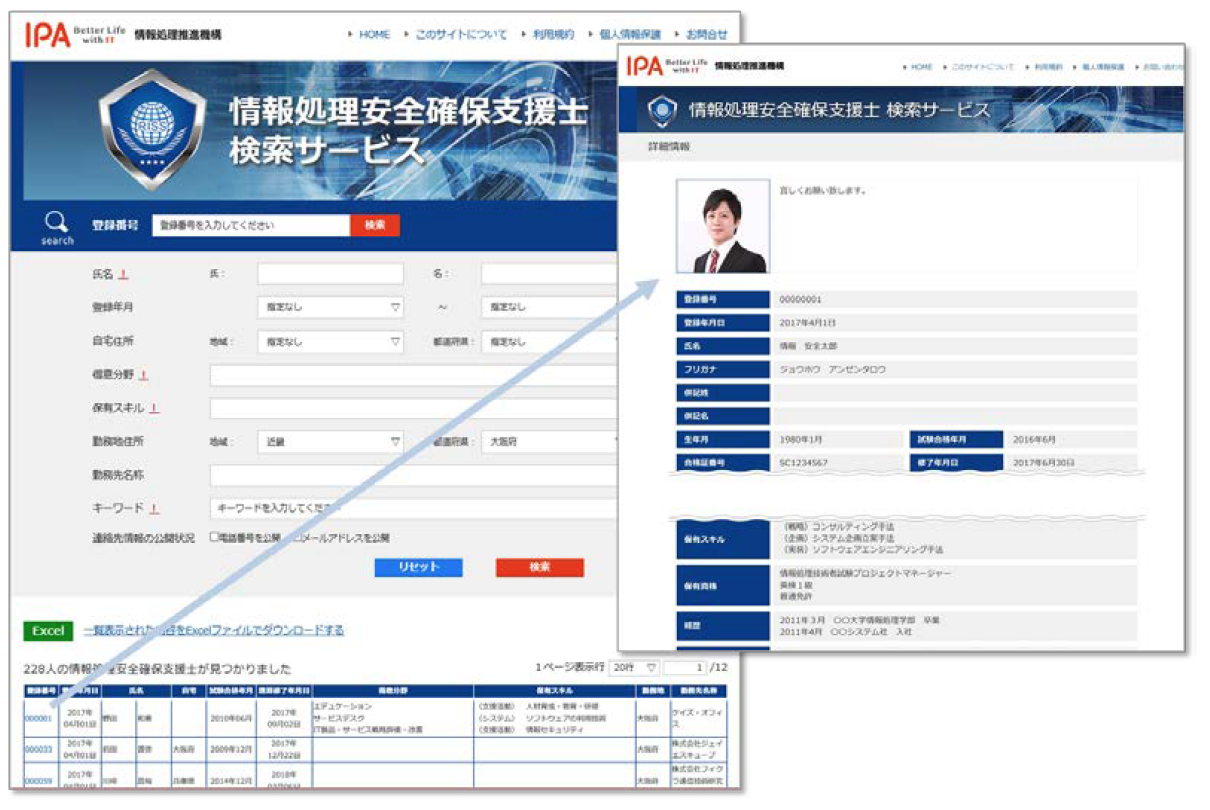Image resolution: width=1210 pixels, height=810 pixels.
Task: Click the red help mark next to キーワード
Action: pyautogui.click(x=155, y=509)
